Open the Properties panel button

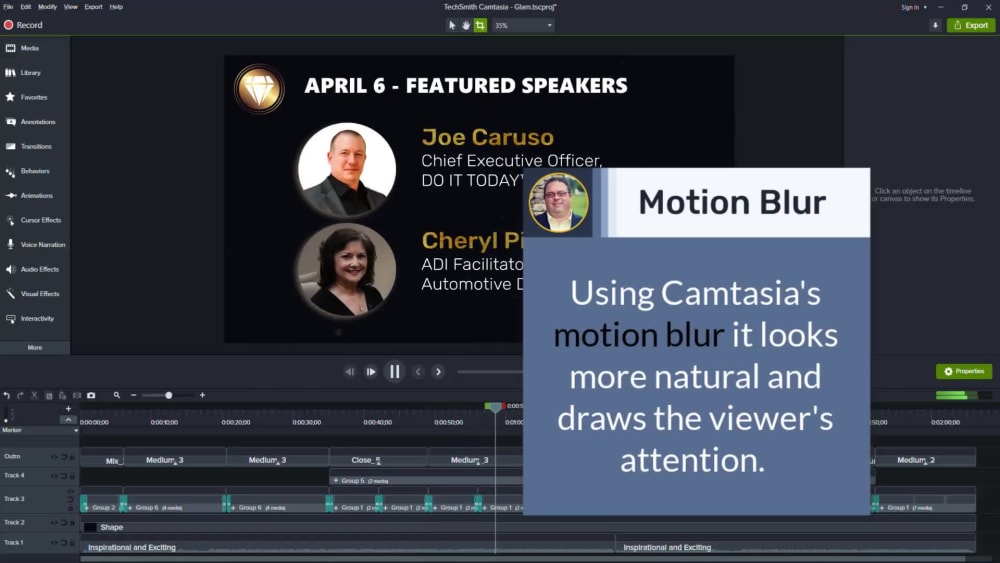pos(964,371)
